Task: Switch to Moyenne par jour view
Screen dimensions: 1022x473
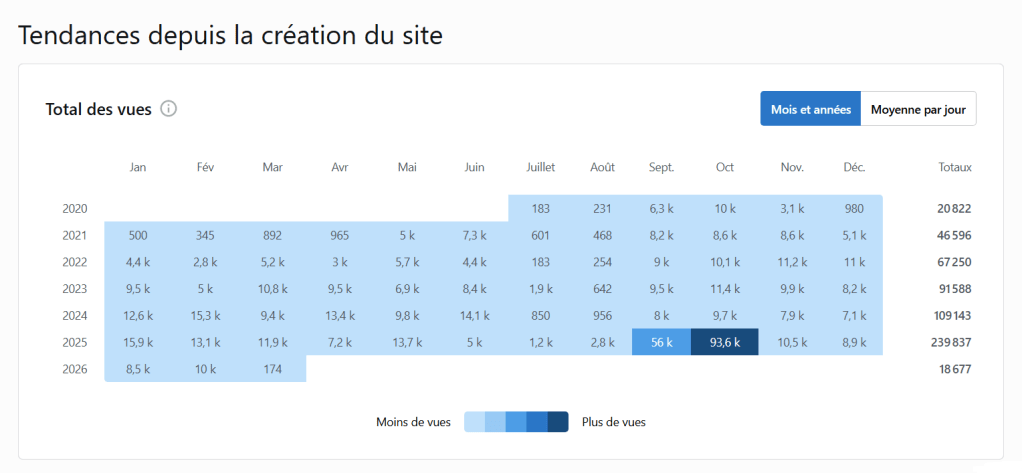Action: click(918, 109)
